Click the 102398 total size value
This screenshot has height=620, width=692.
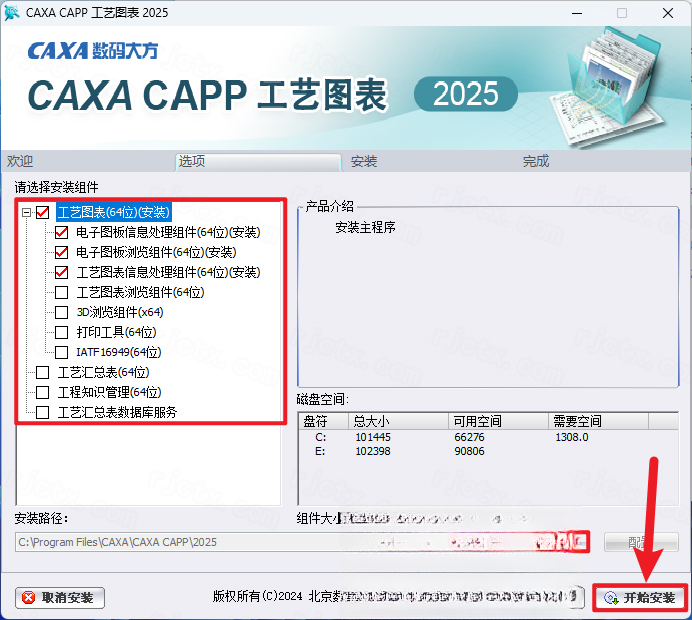click(x=373, y=451)
